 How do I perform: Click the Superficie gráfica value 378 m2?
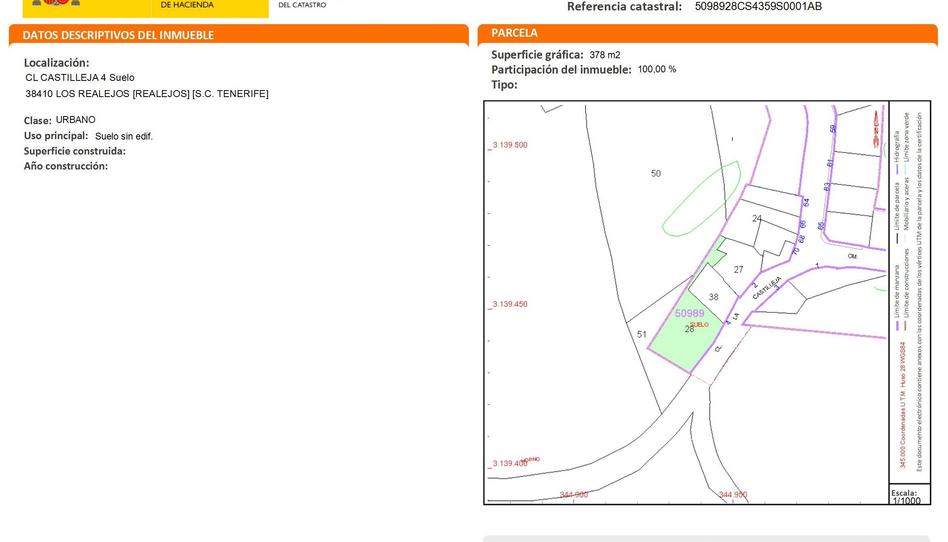pyautogui.click(x=605, y=55)
